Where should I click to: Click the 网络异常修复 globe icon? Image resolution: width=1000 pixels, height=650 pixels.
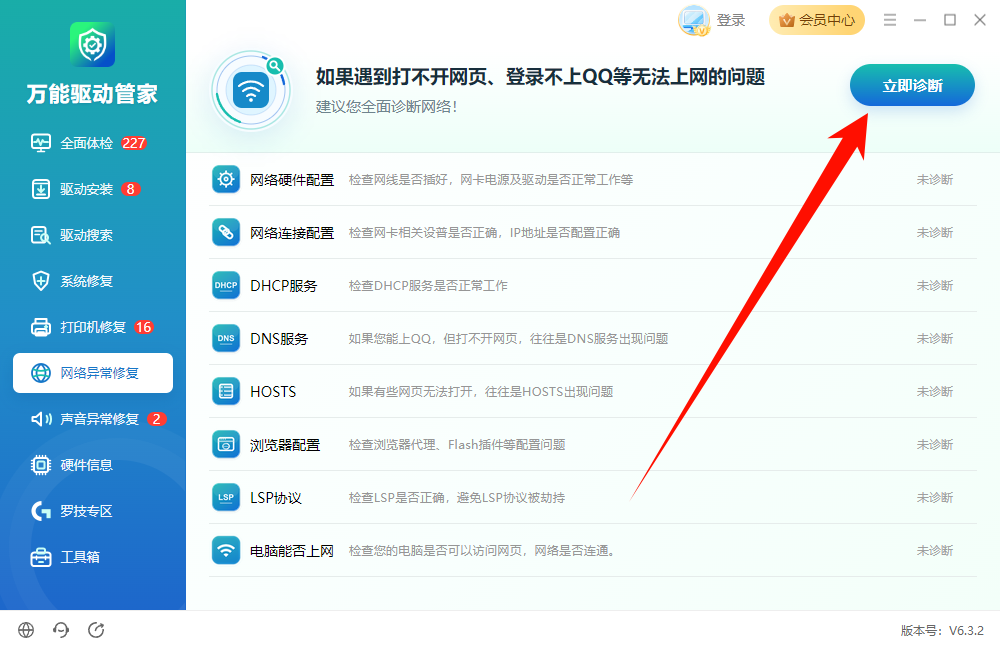coord(41,373)
